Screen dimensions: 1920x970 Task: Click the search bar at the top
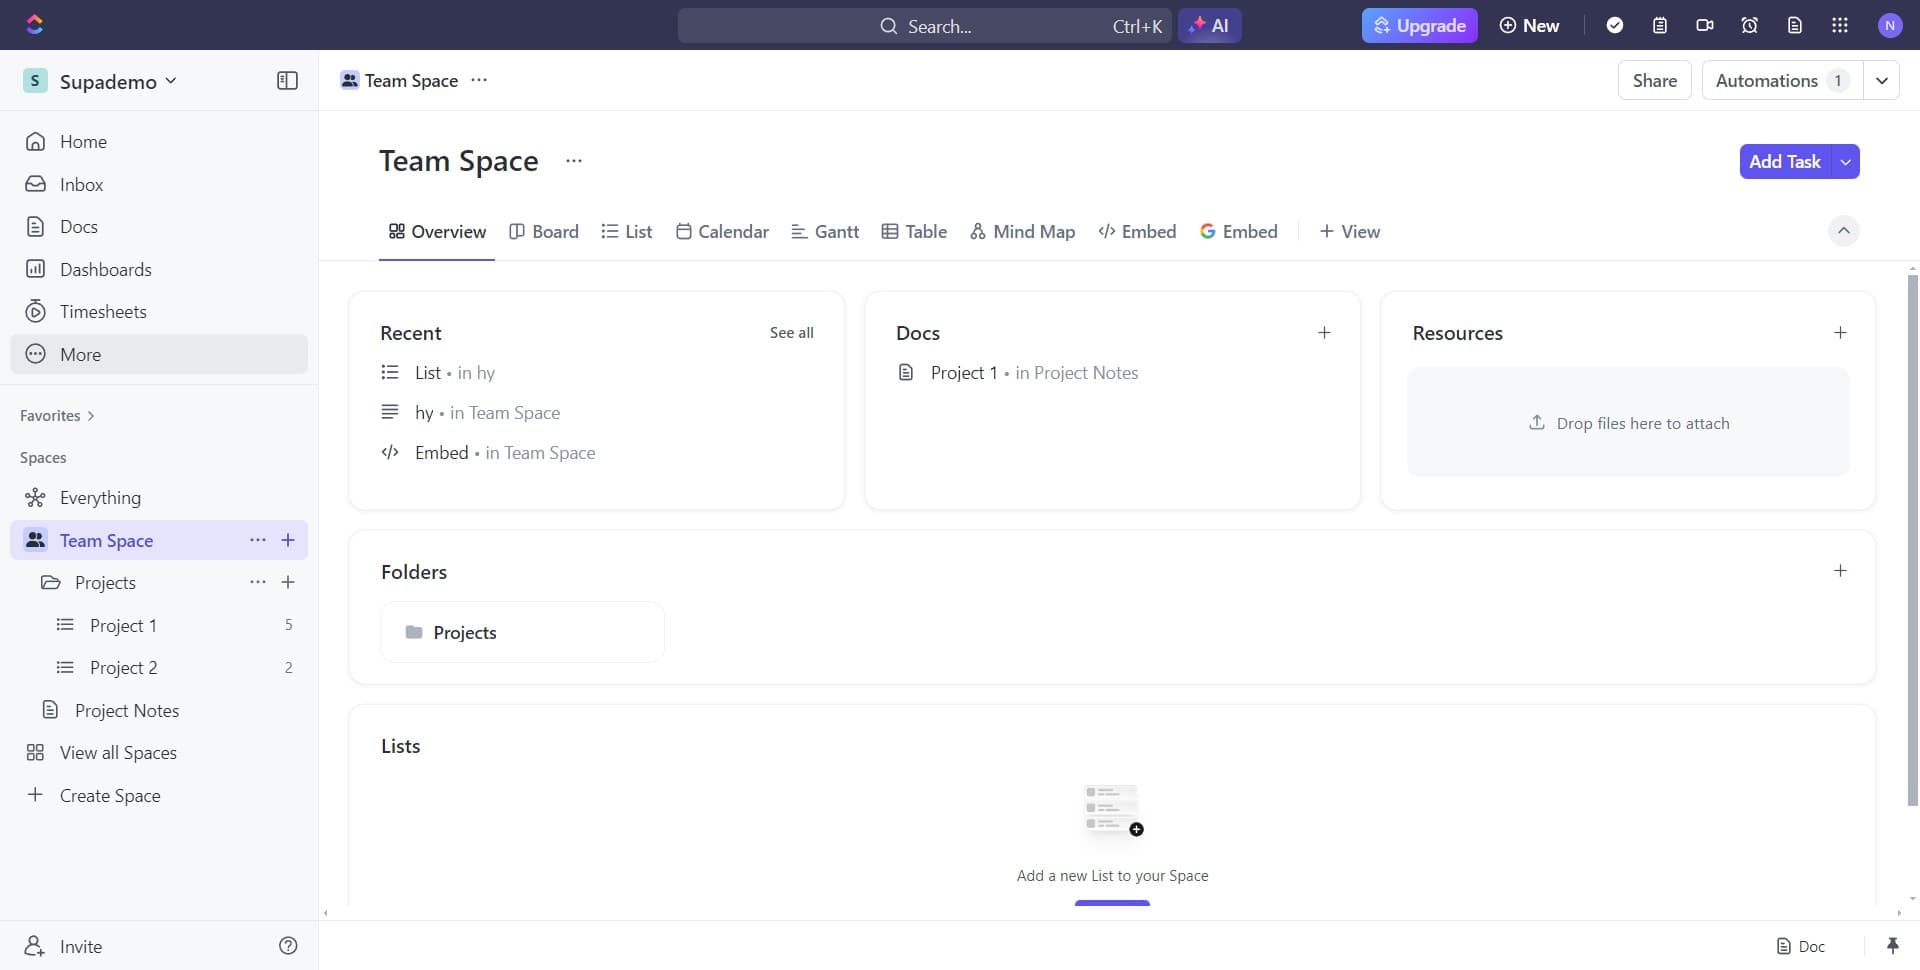(x=960, y=26)
